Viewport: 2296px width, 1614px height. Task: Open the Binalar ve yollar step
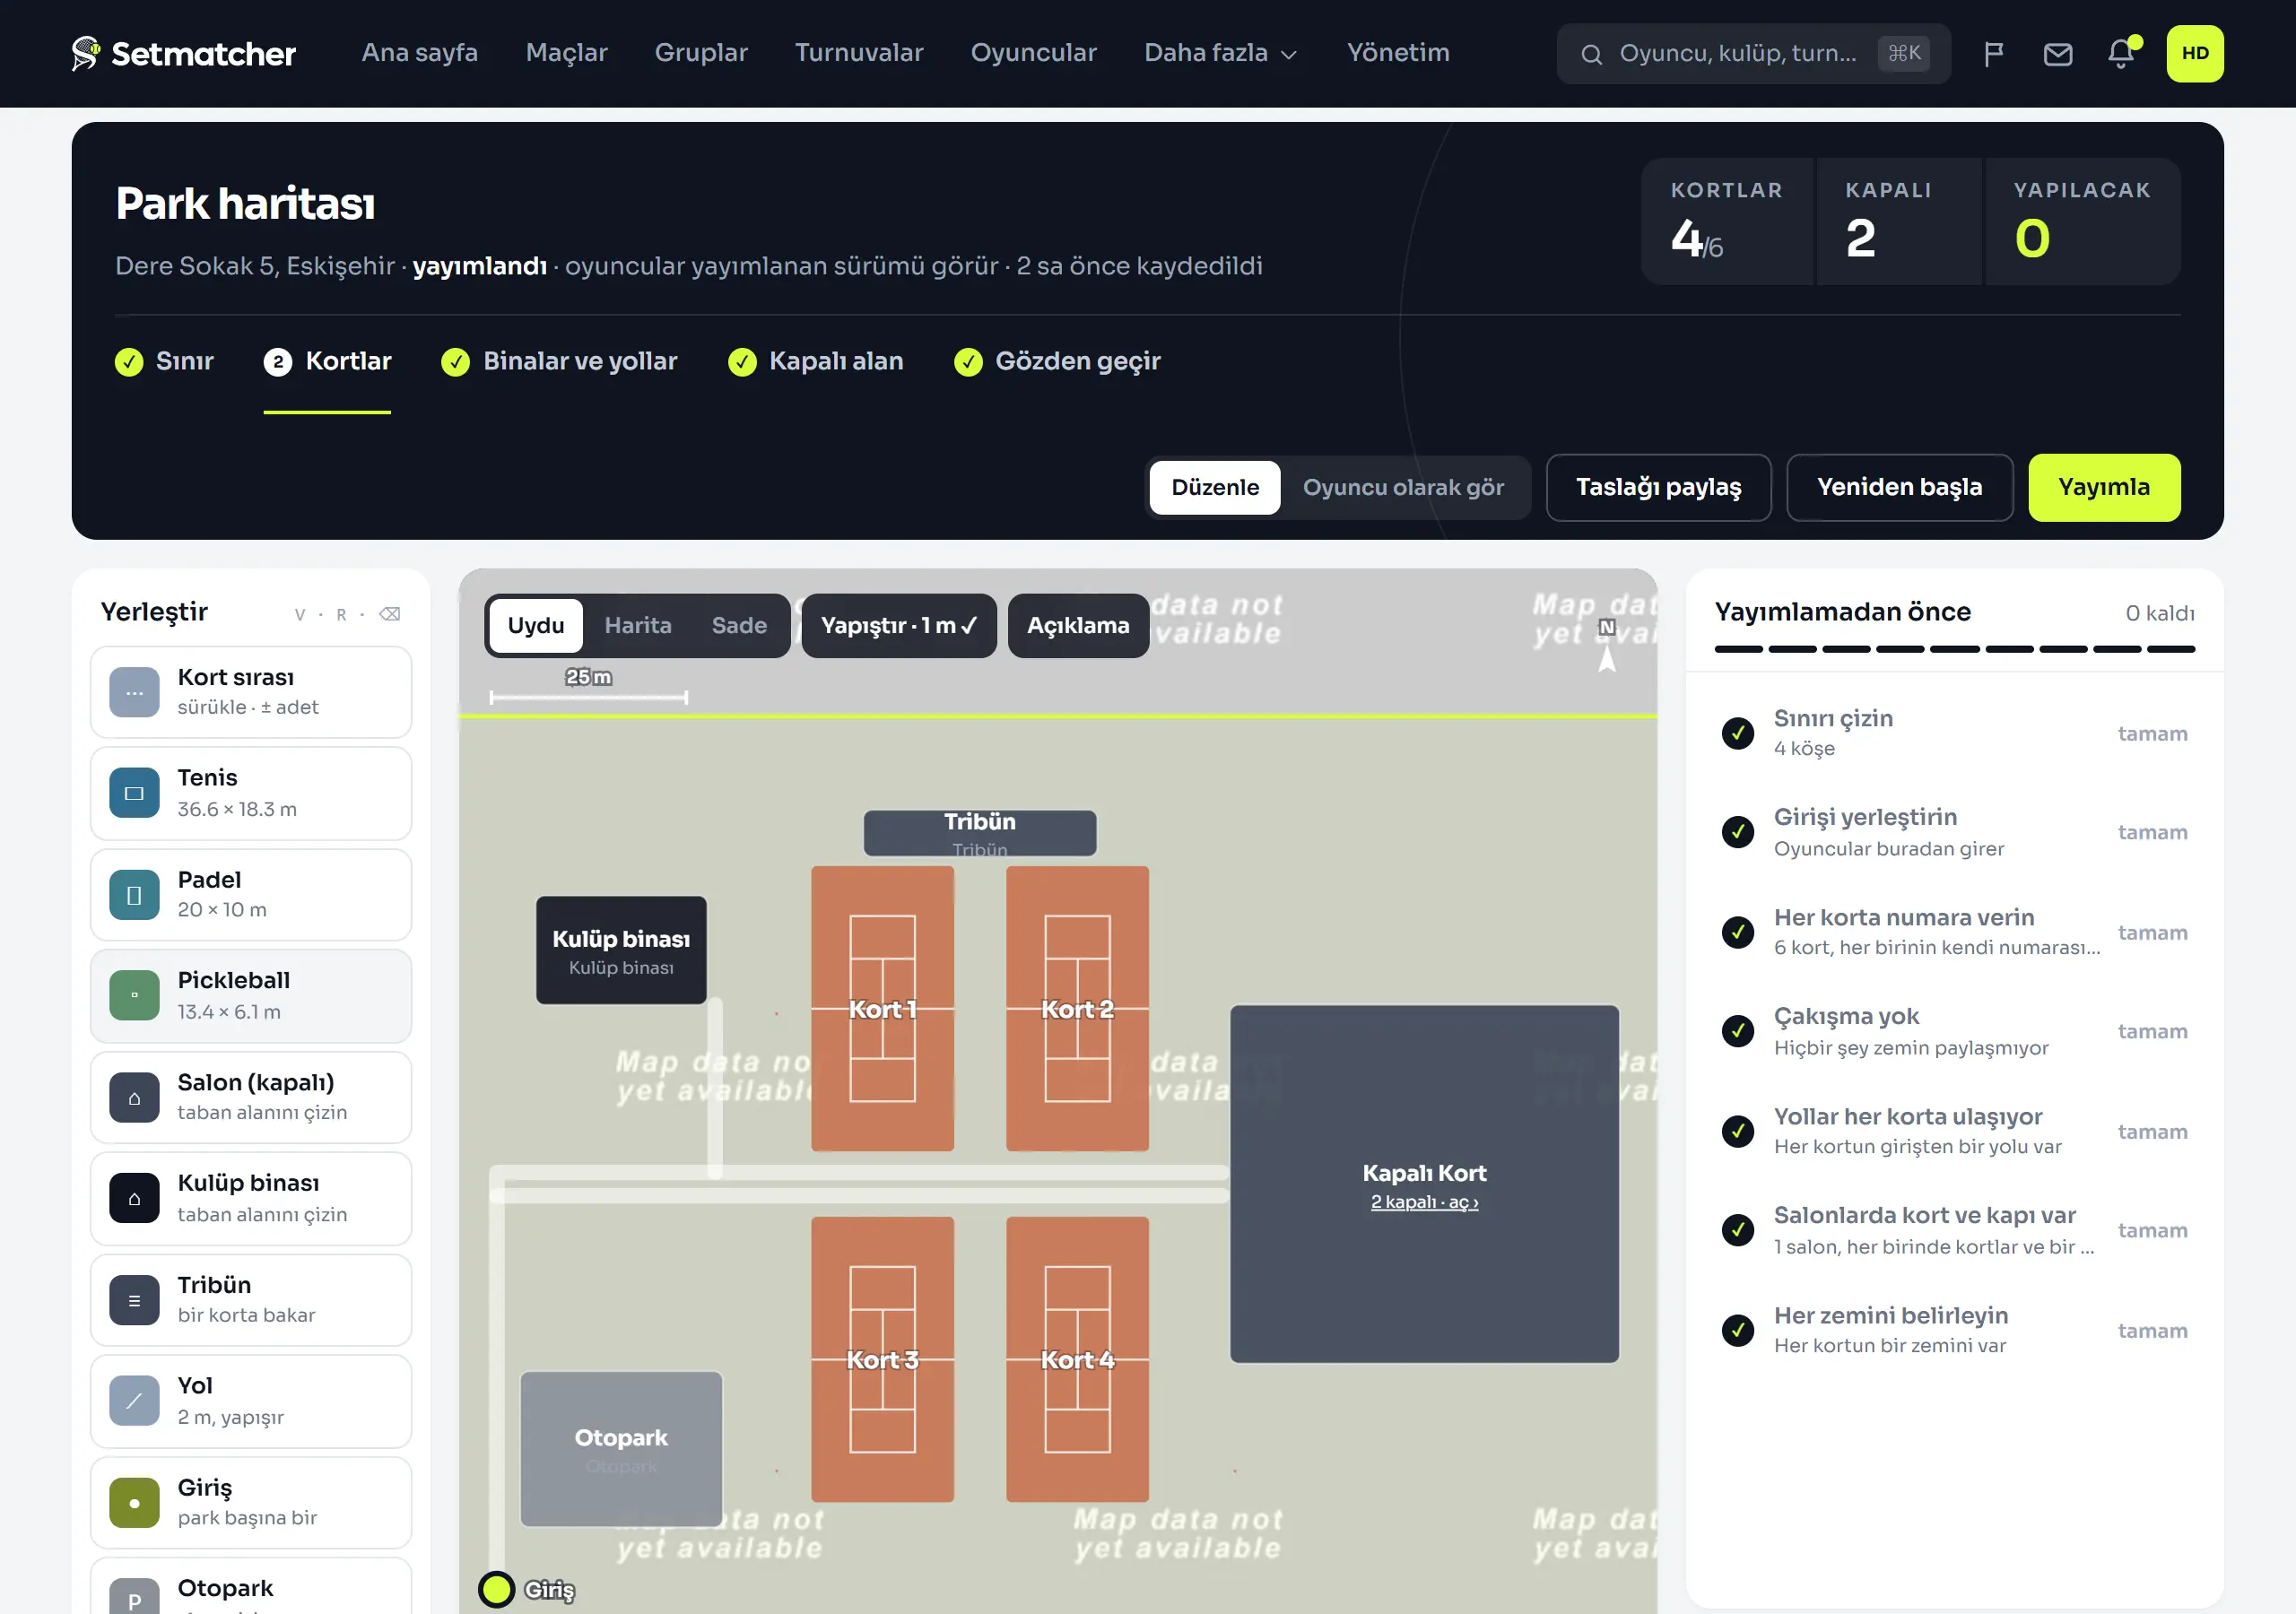pyautogui.click(x=559, y=361)
